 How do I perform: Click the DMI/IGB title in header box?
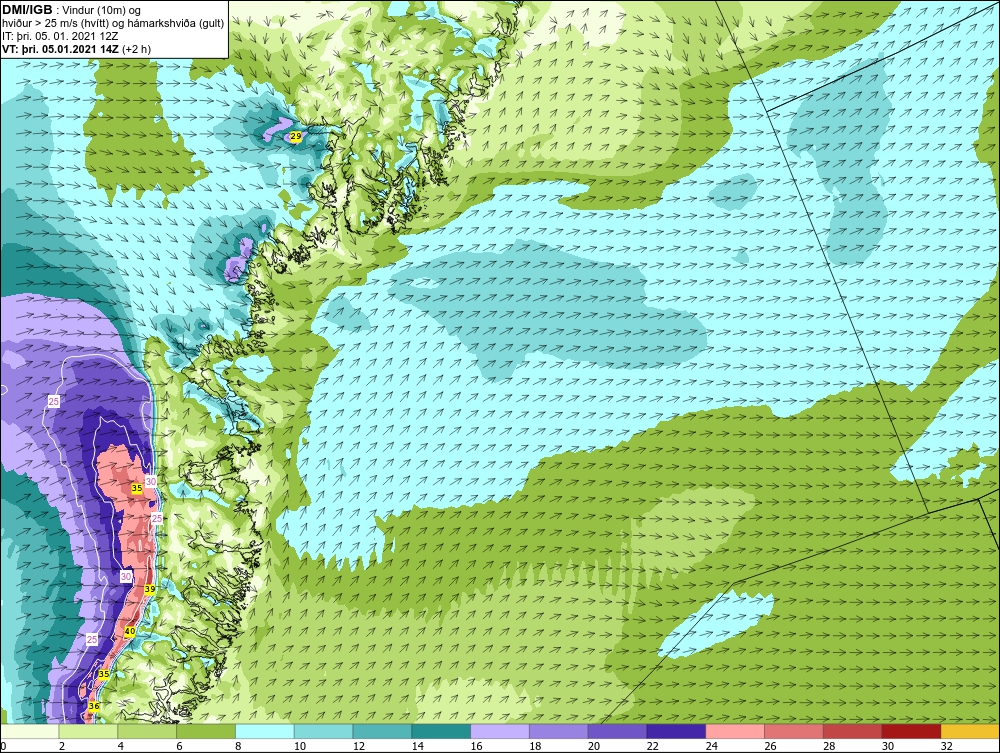click(x=27, y=10)
